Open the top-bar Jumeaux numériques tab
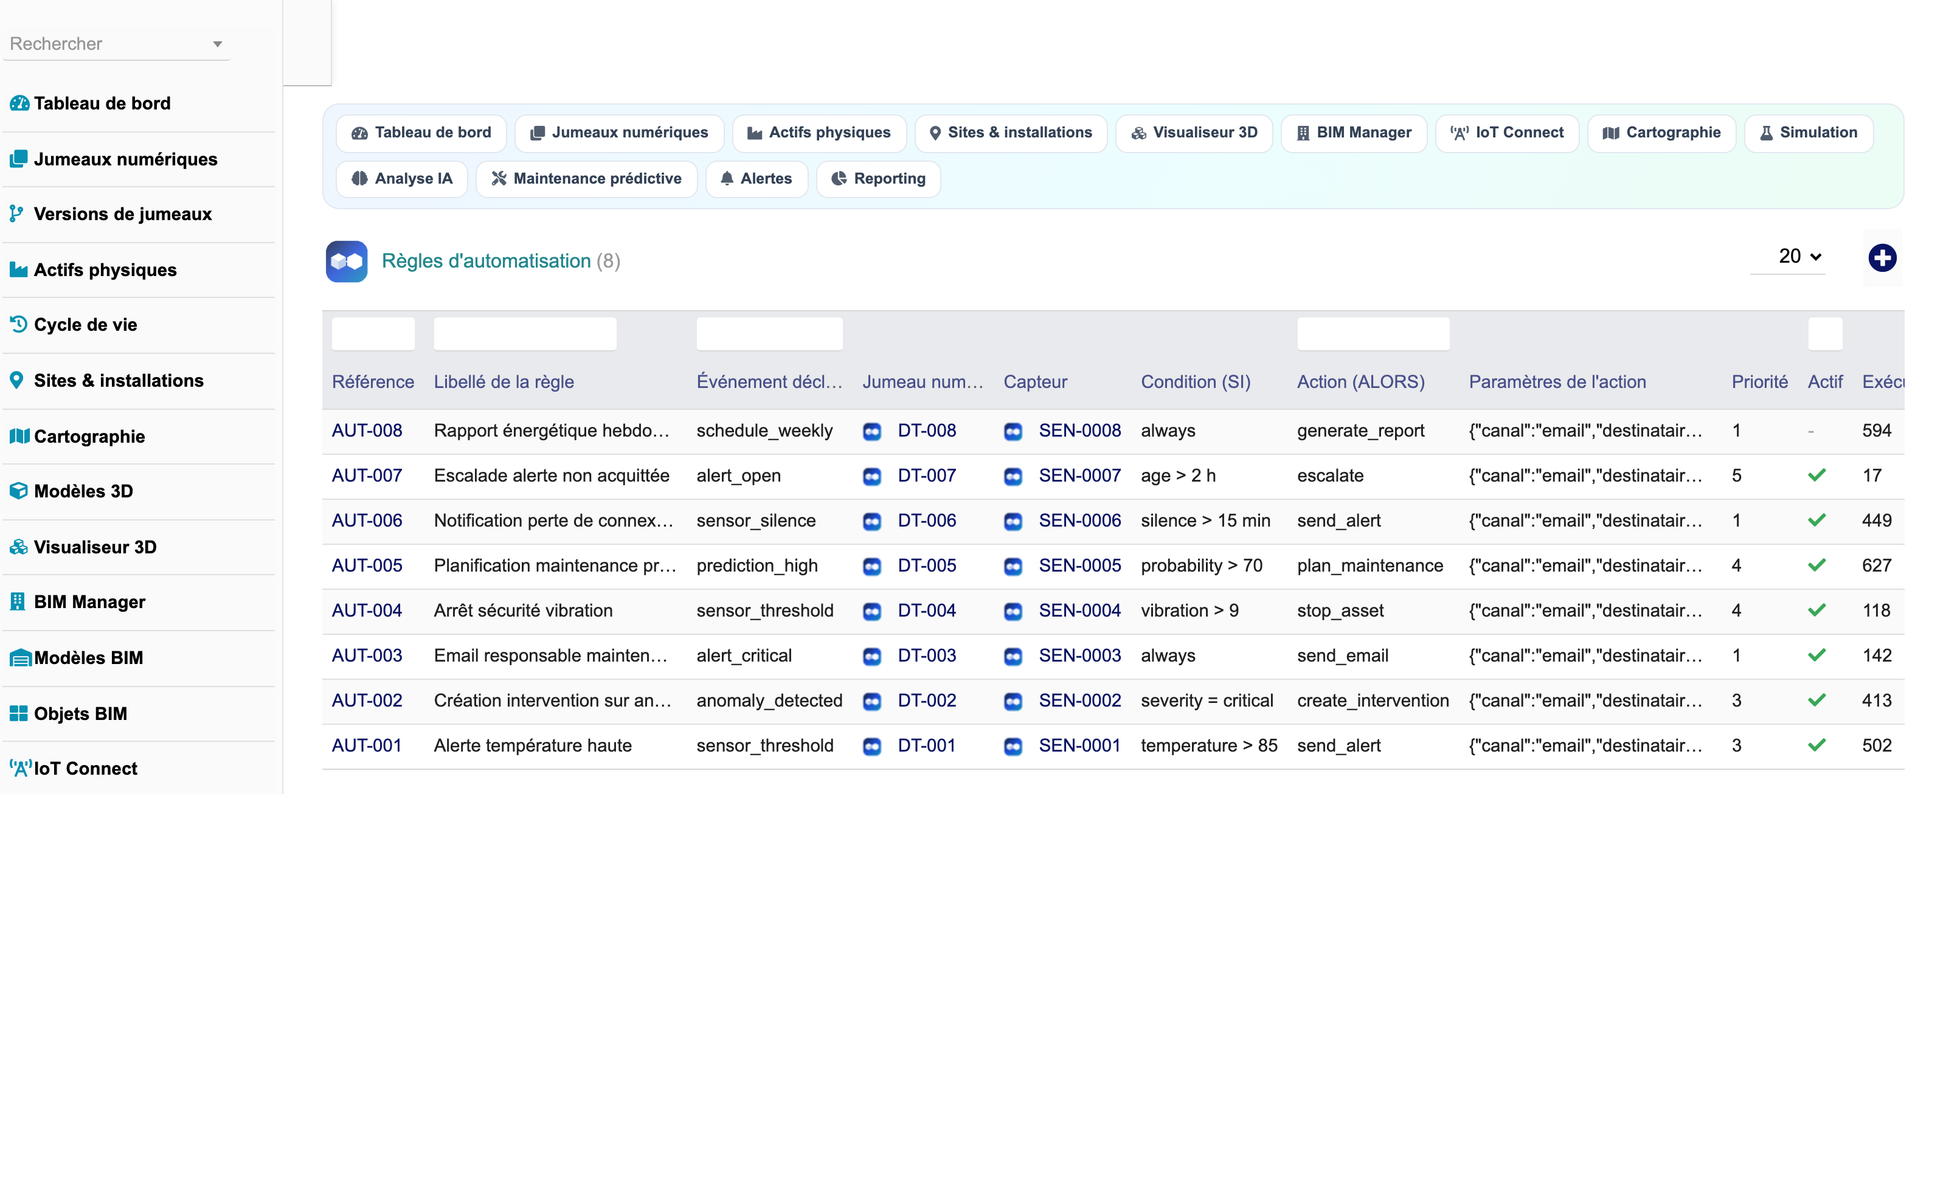 click(x=619, y=133)
